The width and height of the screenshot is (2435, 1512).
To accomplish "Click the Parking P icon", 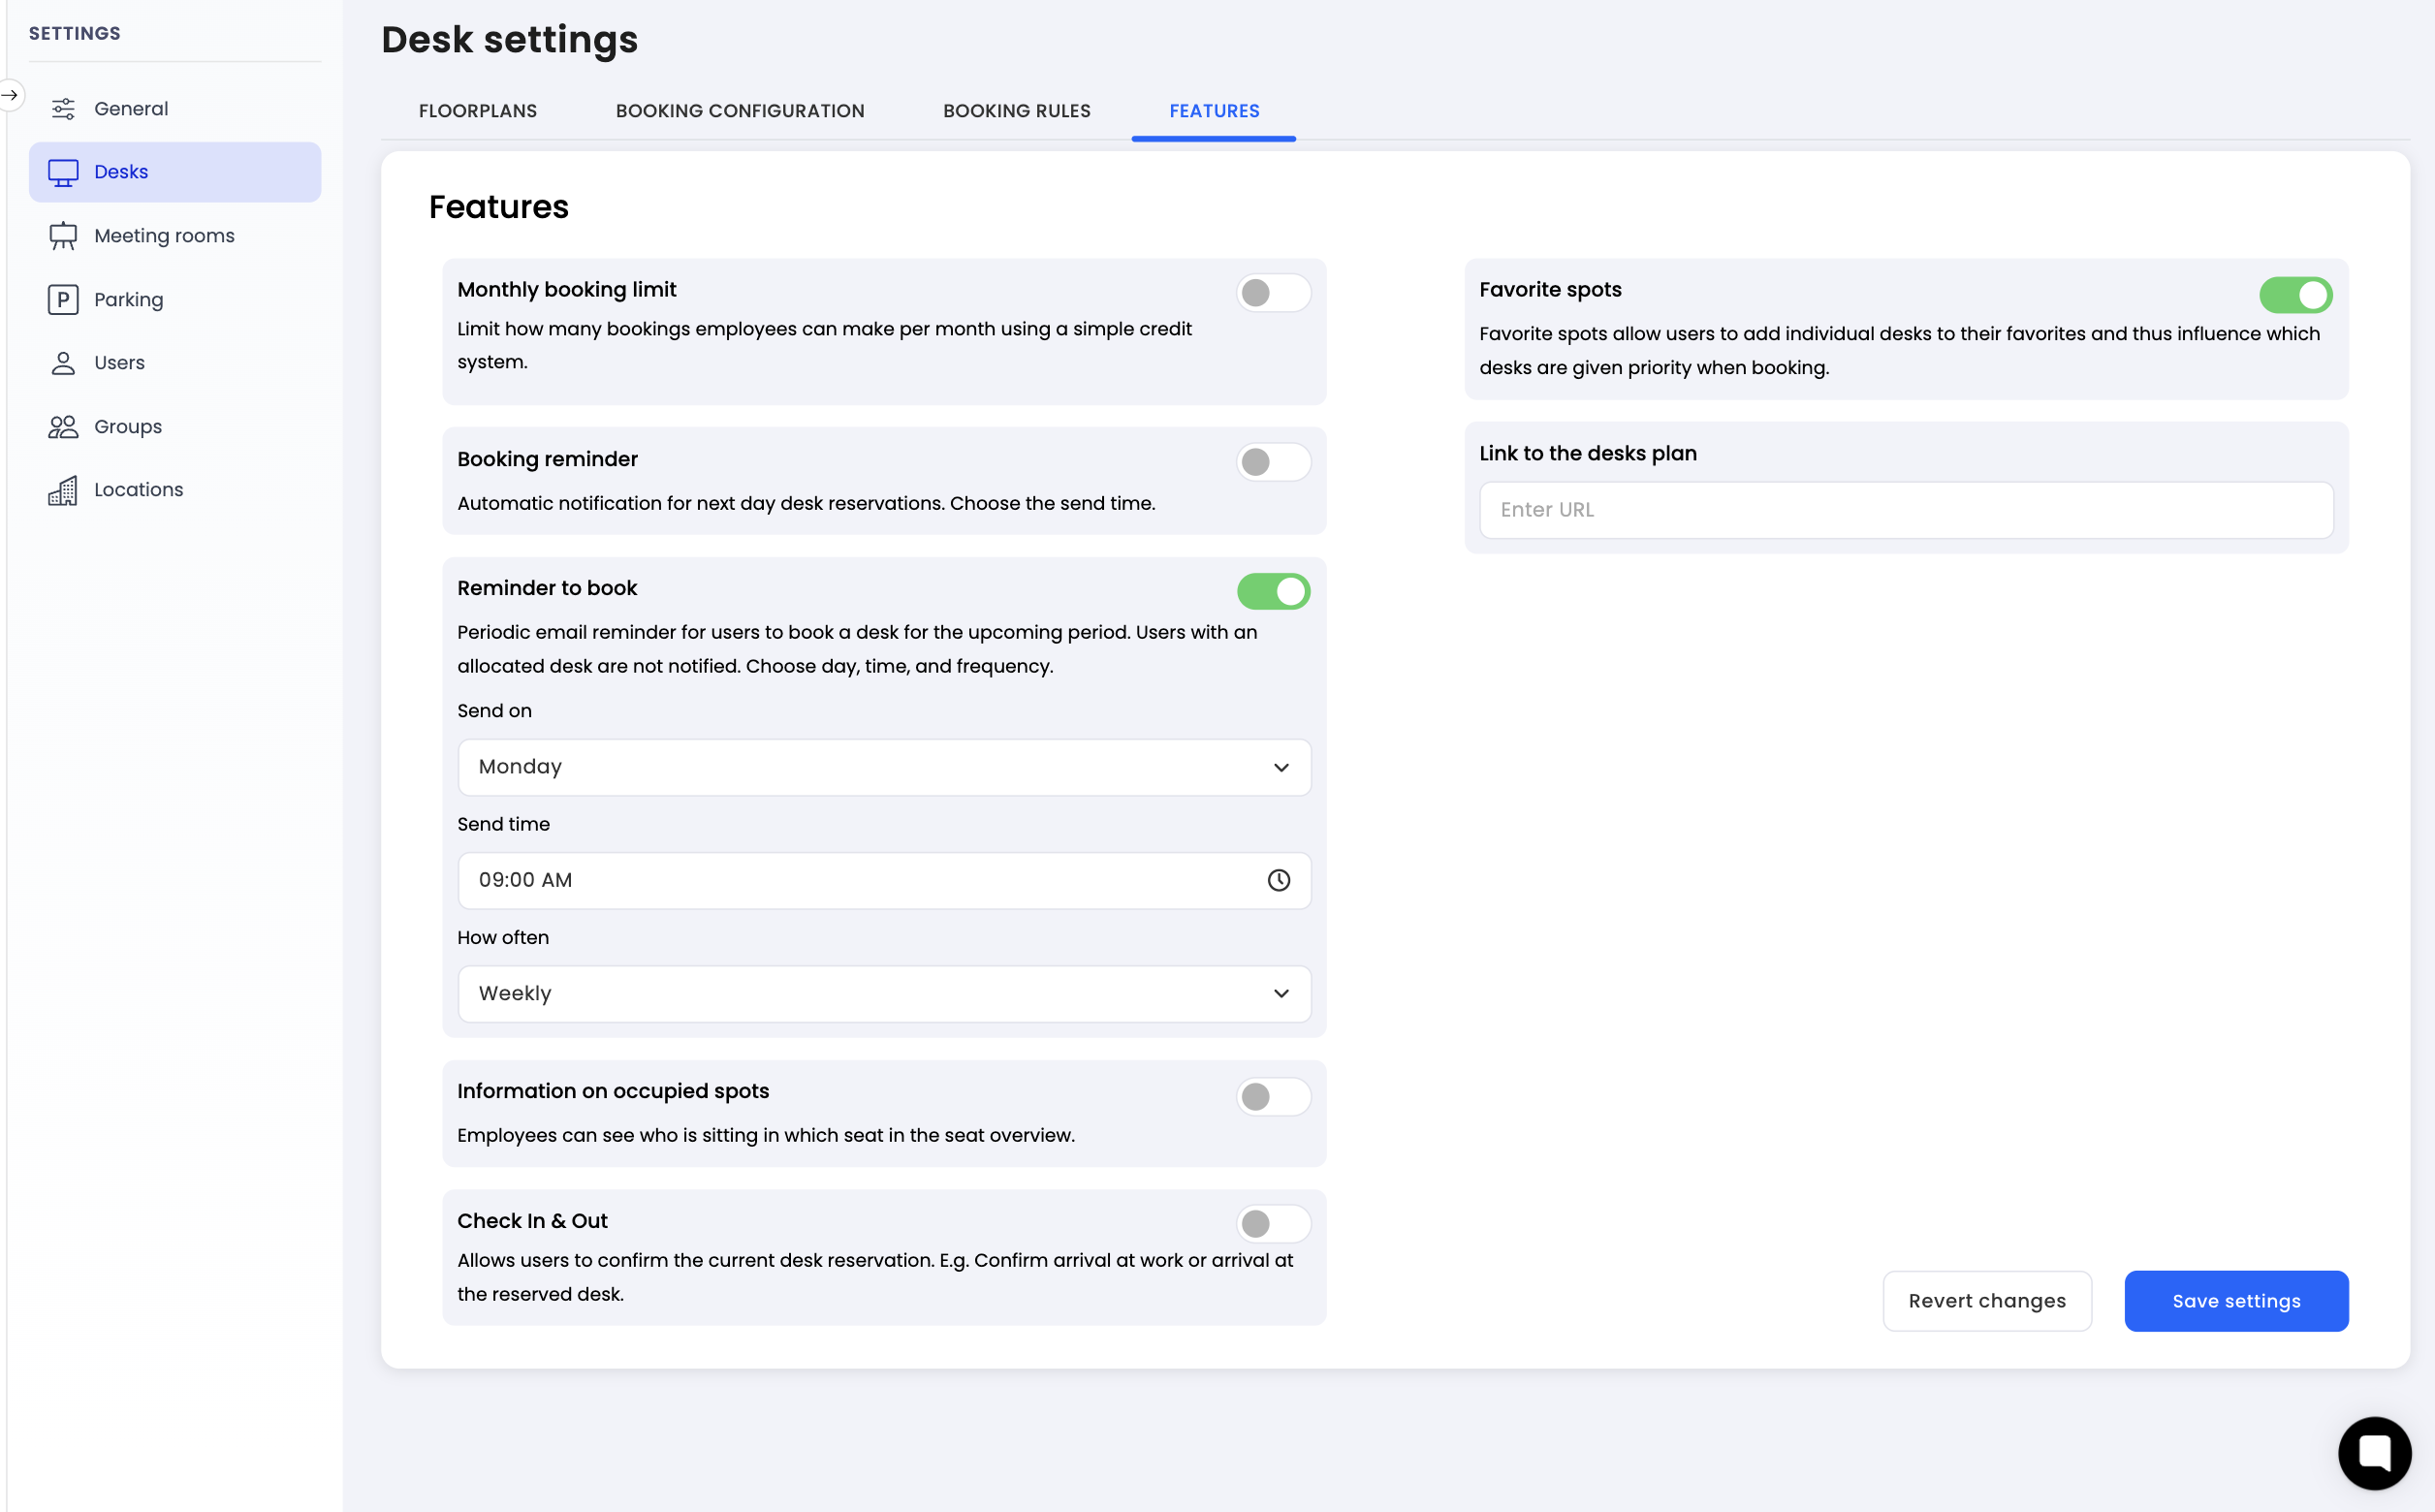I will click(63, 299).
